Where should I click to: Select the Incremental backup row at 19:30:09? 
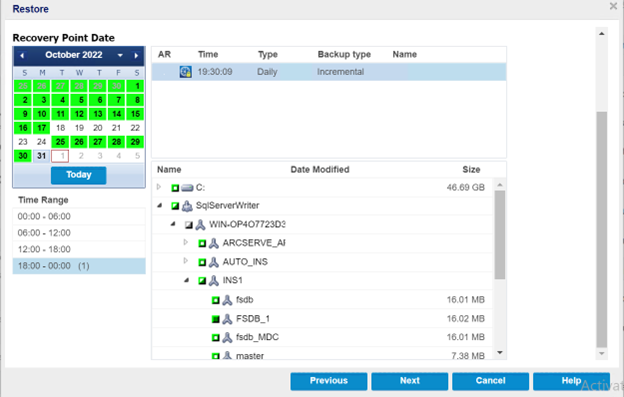[x=329, y=72]
